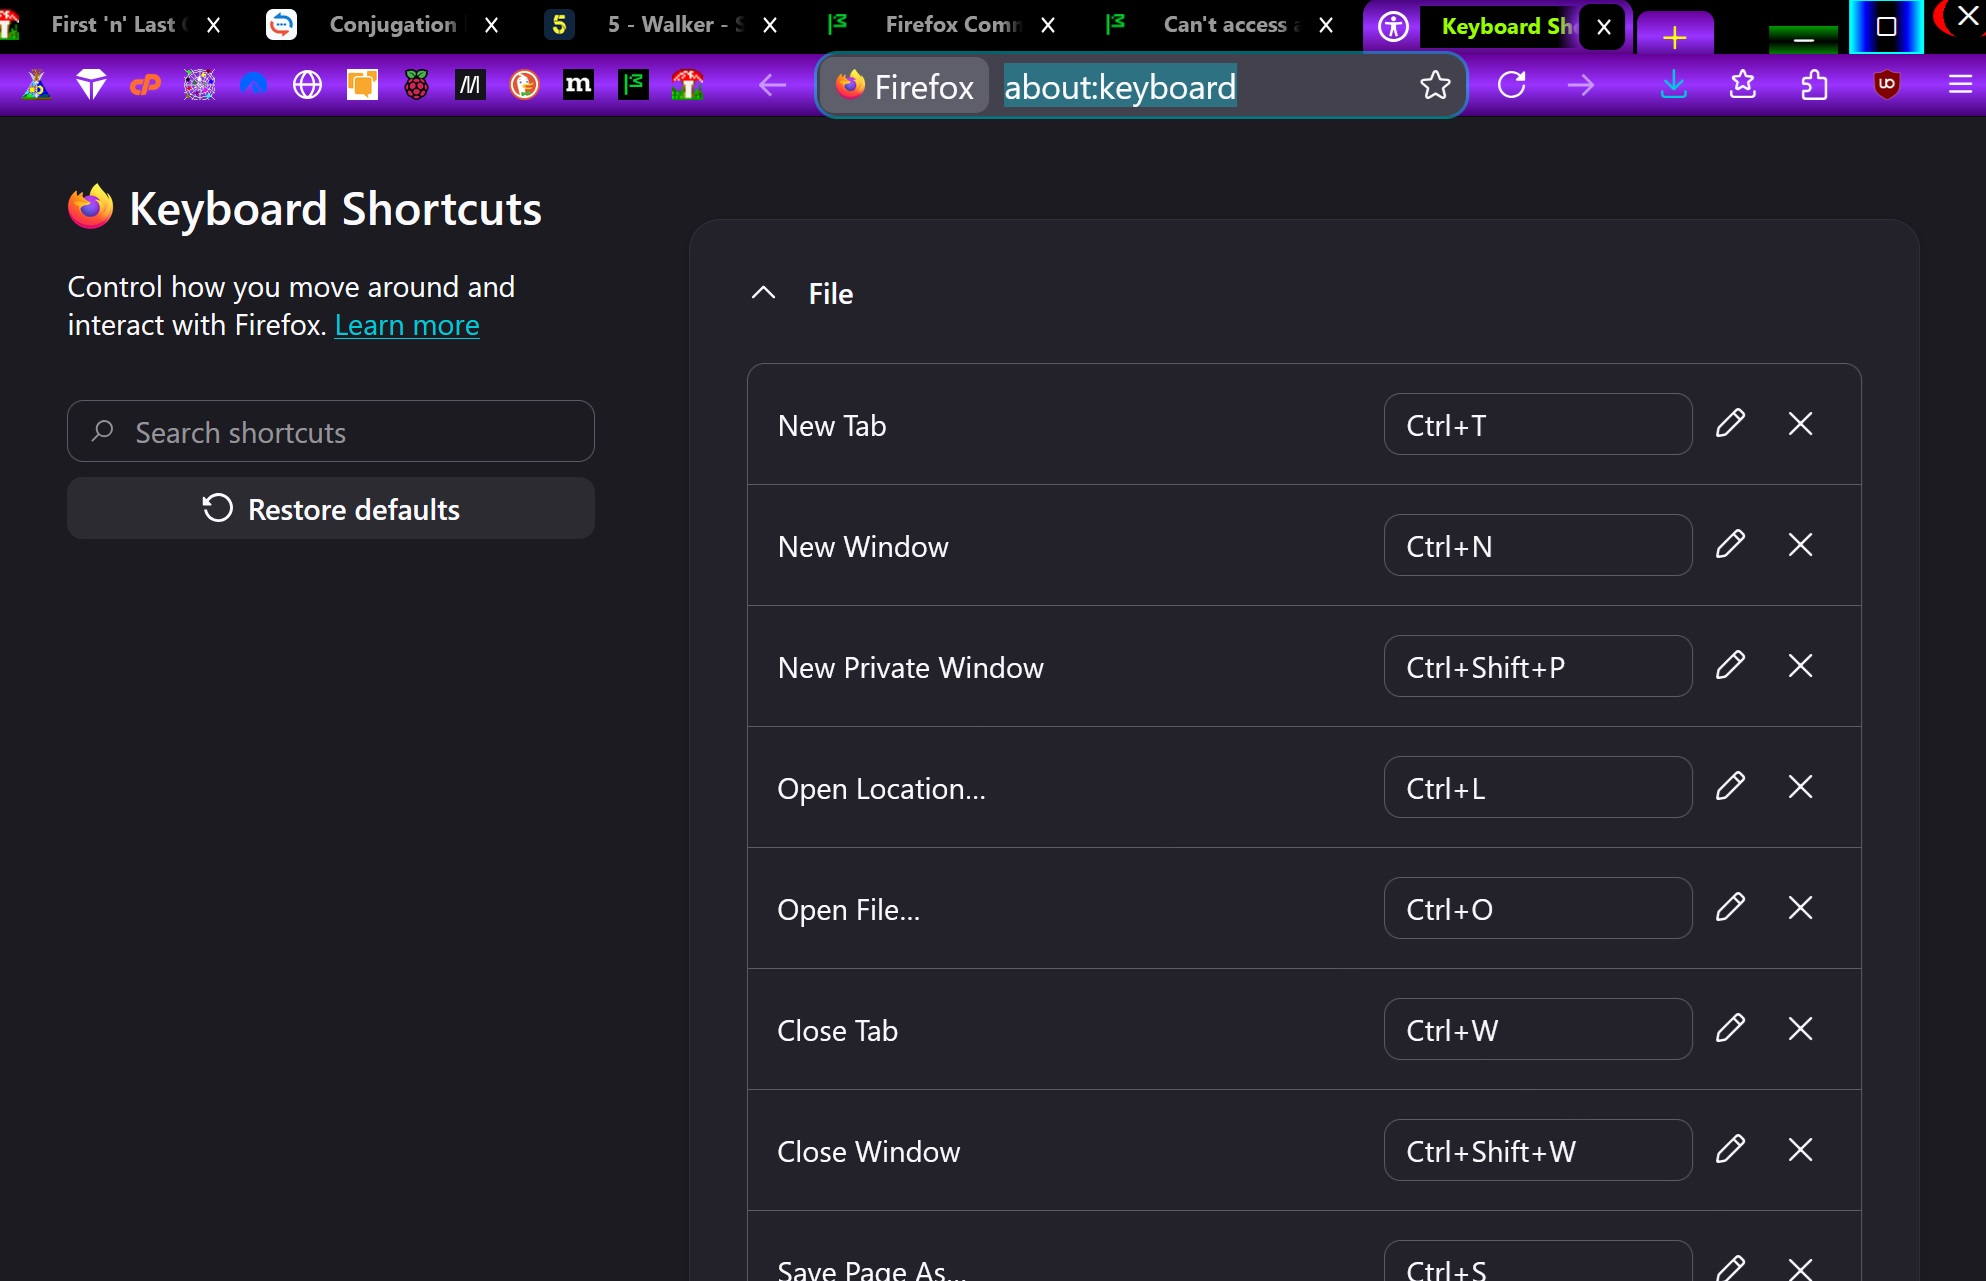Open the Firefox hamburger application menu
1986x1281 pixels.
pyautogui.click(x=1960, y=85)
